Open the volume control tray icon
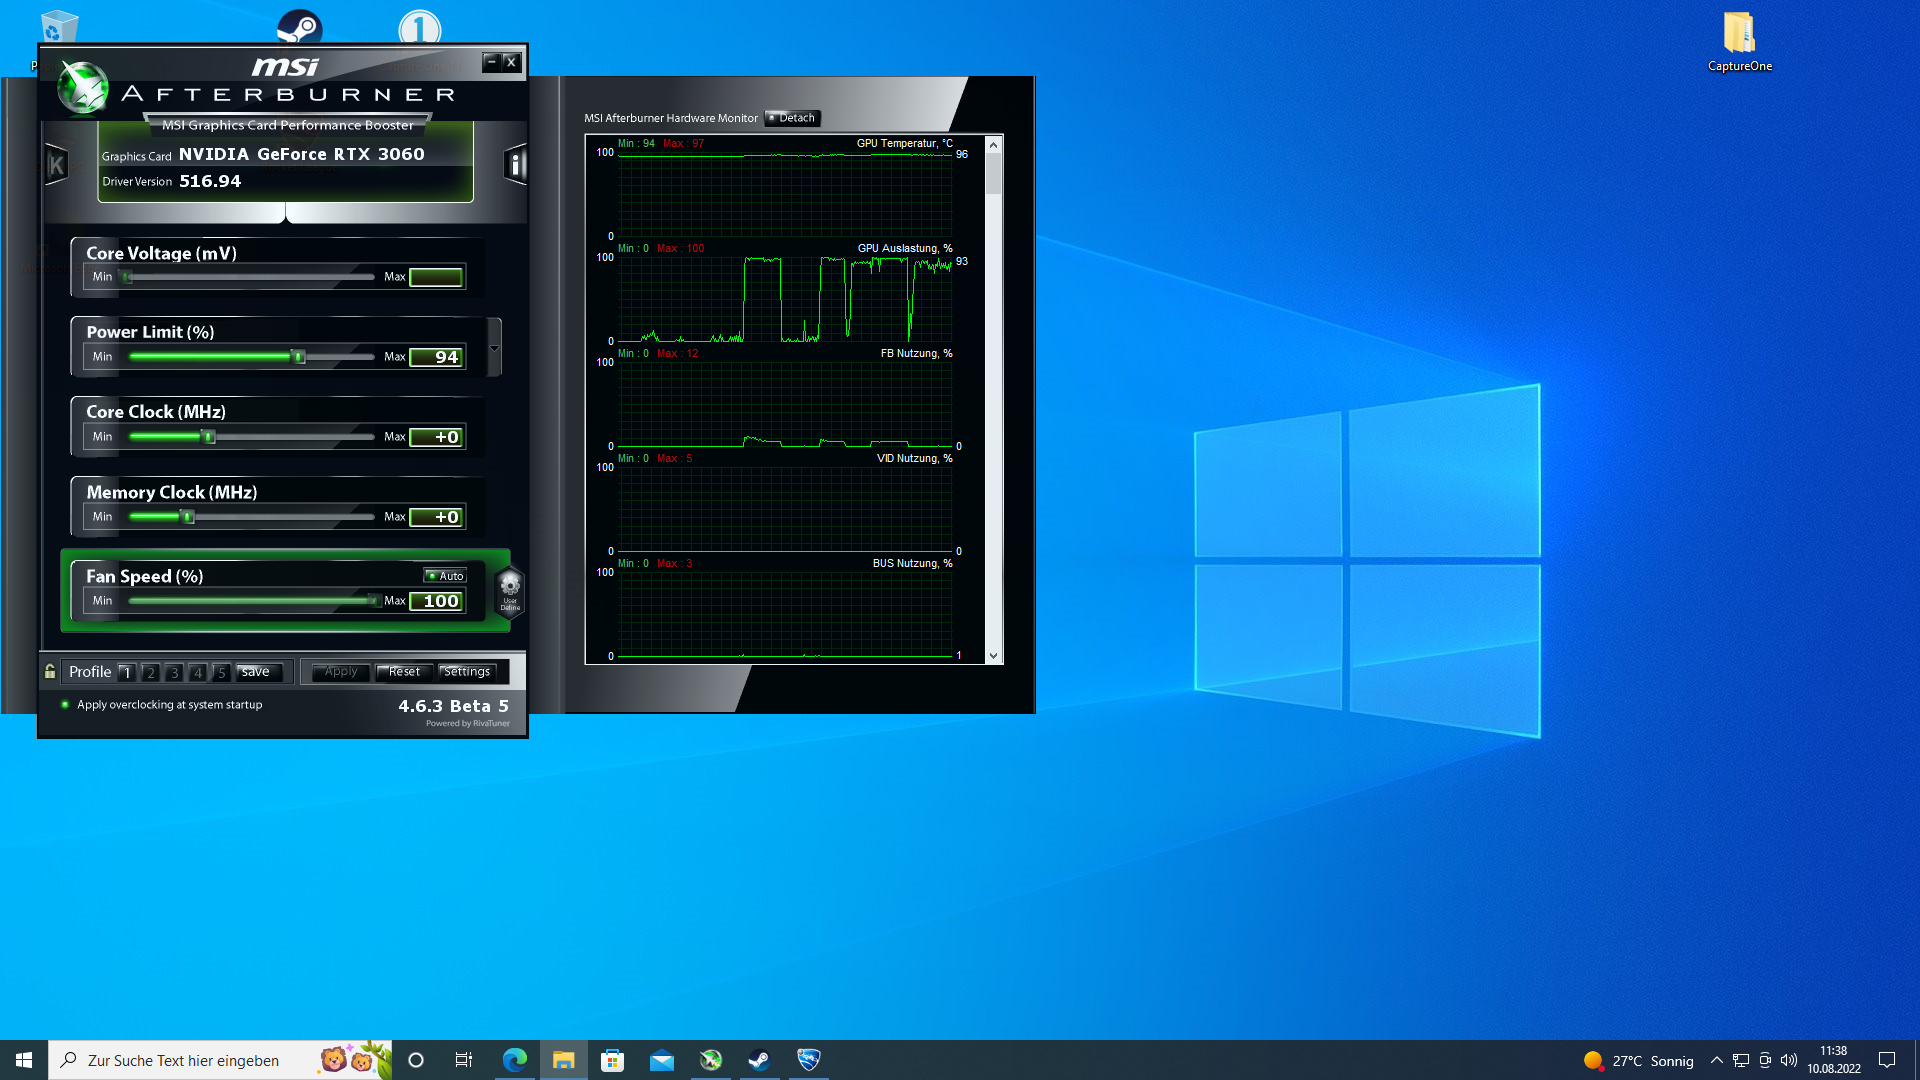1920x1080 pixels. coord(1789,1060)
